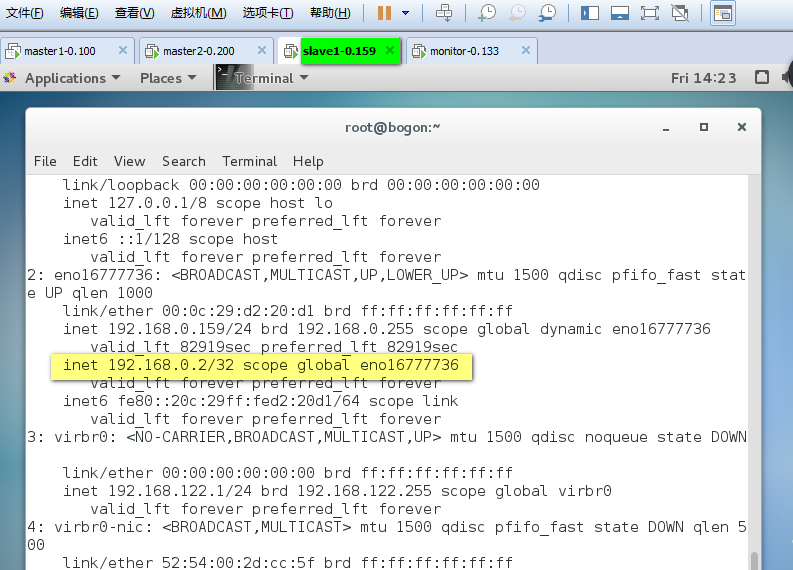Viewport: 793px width, 570px height.
Task: Open the terminal's Terminal menu
Action: 249,161
